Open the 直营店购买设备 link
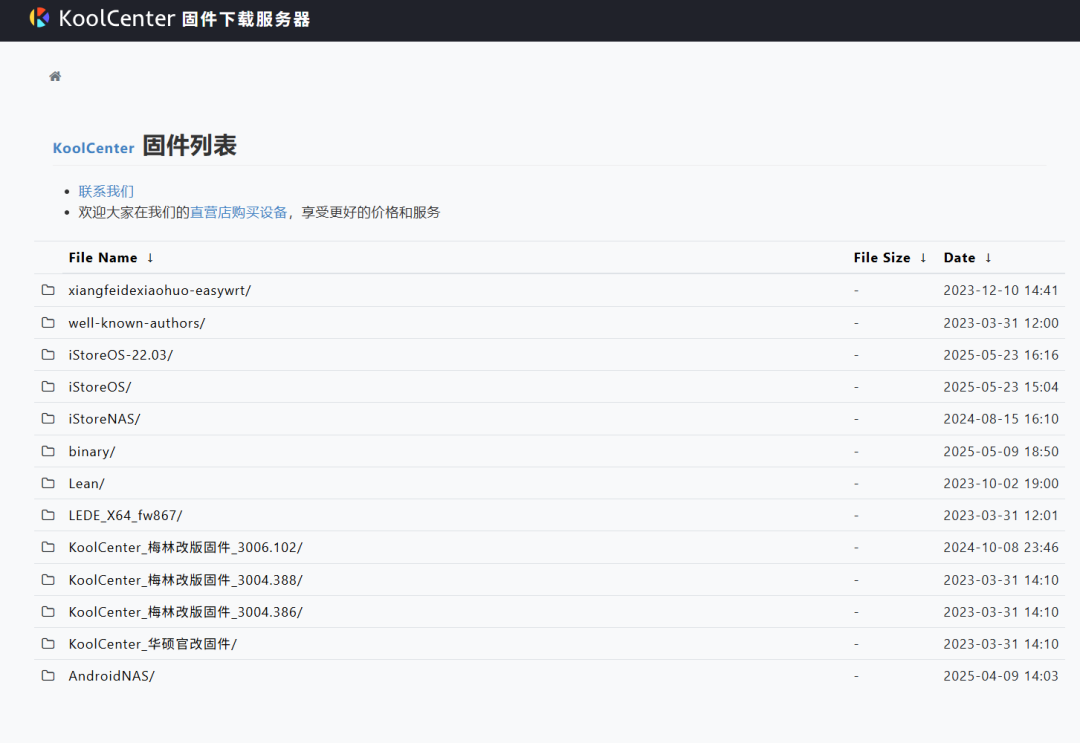Viewport: 1080px width, 743px height. click(x=238, y=212)
